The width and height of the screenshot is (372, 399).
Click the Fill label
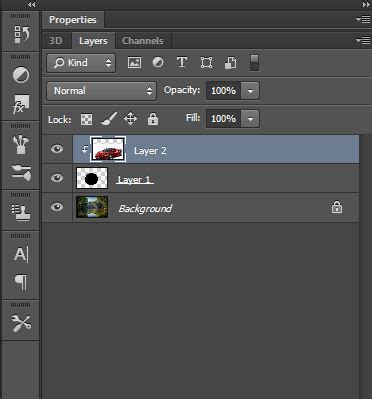coord(193,118)
